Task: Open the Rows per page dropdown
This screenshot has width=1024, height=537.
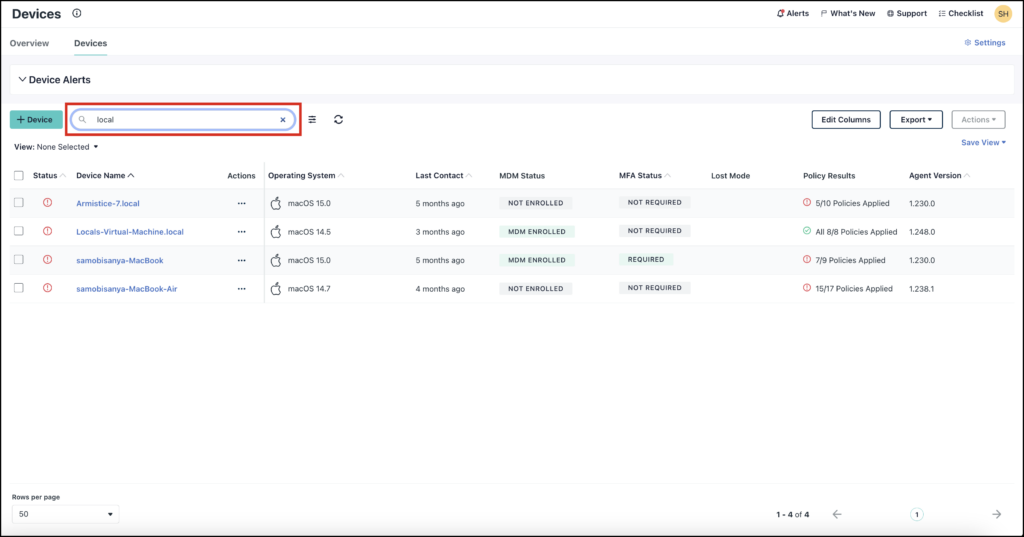Action: pos(65,514)
